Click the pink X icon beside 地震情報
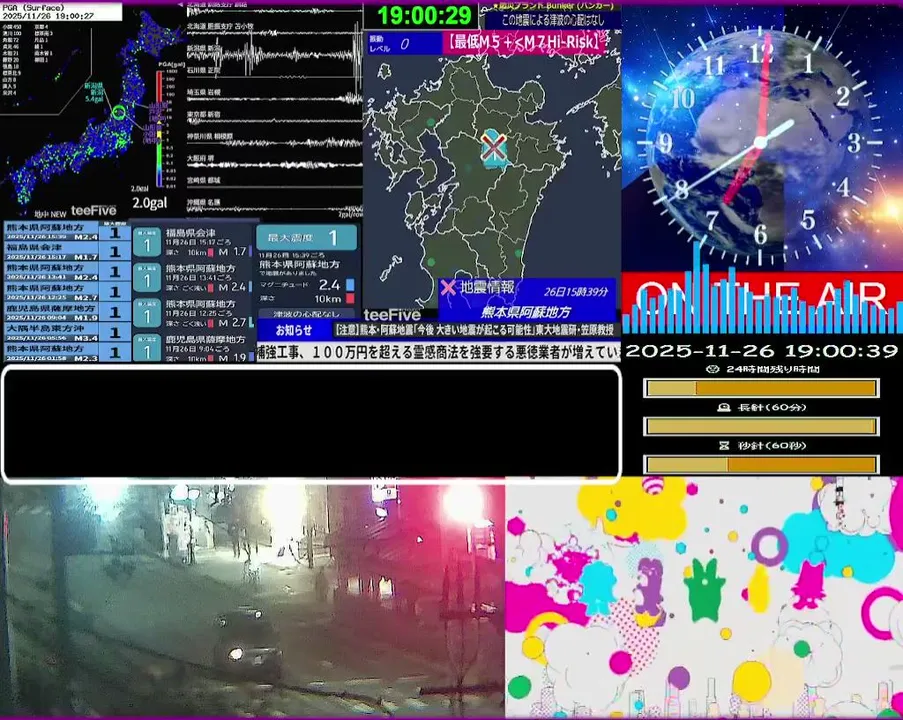903x720 pixels. tap(448, 287)
